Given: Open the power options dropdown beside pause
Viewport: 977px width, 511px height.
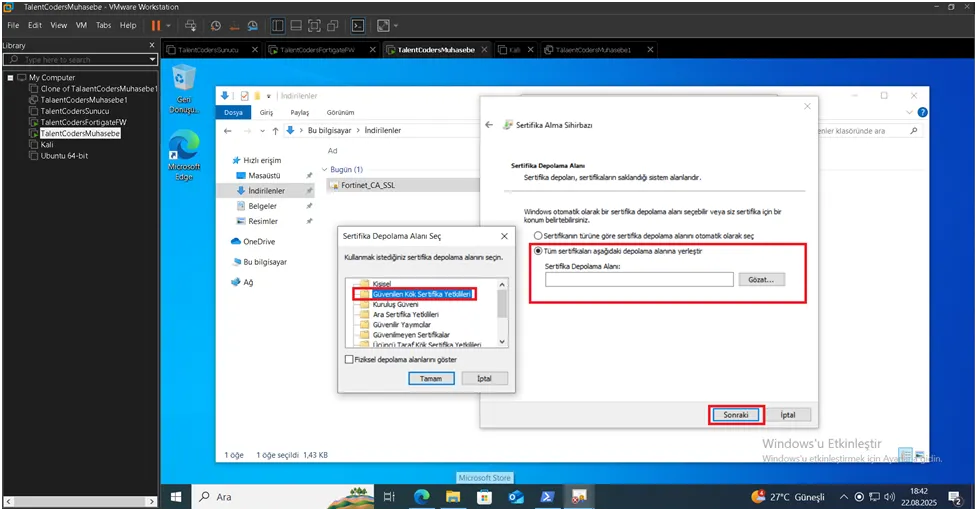Looking at the screenshot, I should pos(168,26).
